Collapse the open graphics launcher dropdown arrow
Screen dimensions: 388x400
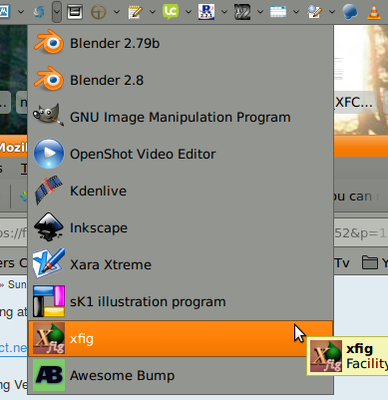57,12
